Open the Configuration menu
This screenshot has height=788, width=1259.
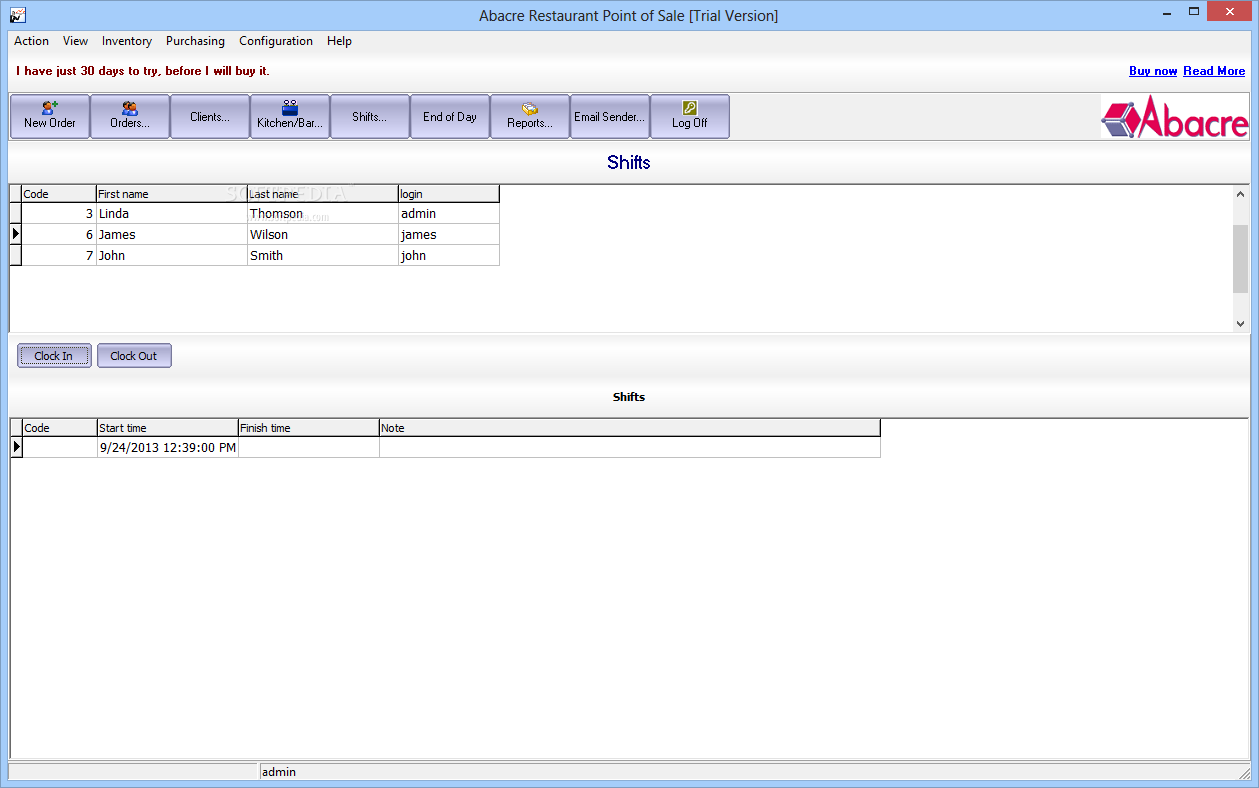tap(276, 41)
